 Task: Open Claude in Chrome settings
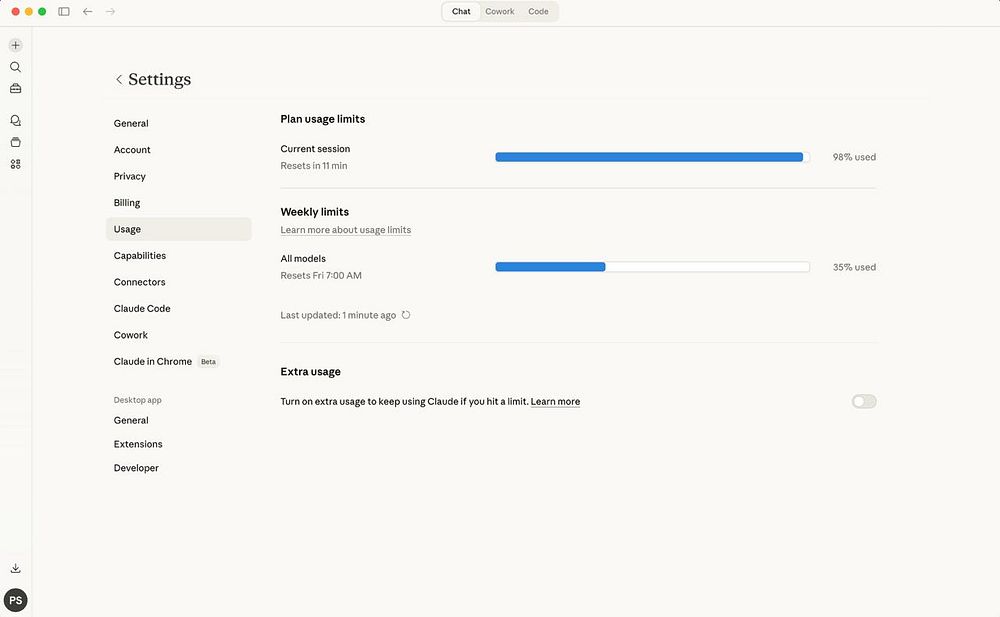tap(179, 361)
